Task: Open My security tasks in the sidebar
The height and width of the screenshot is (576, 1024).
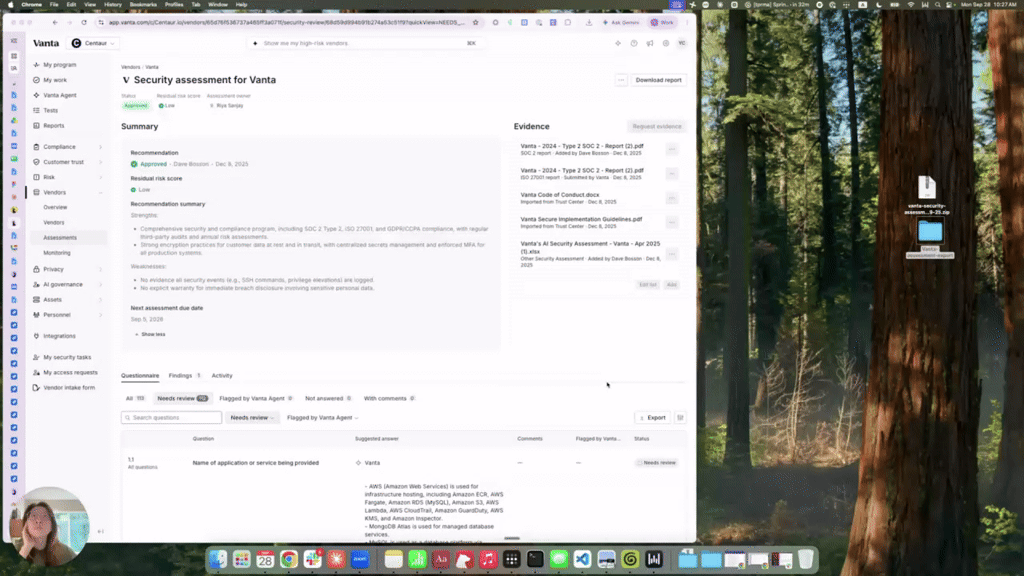Action: pyautogui.click(x=67, y=357)
